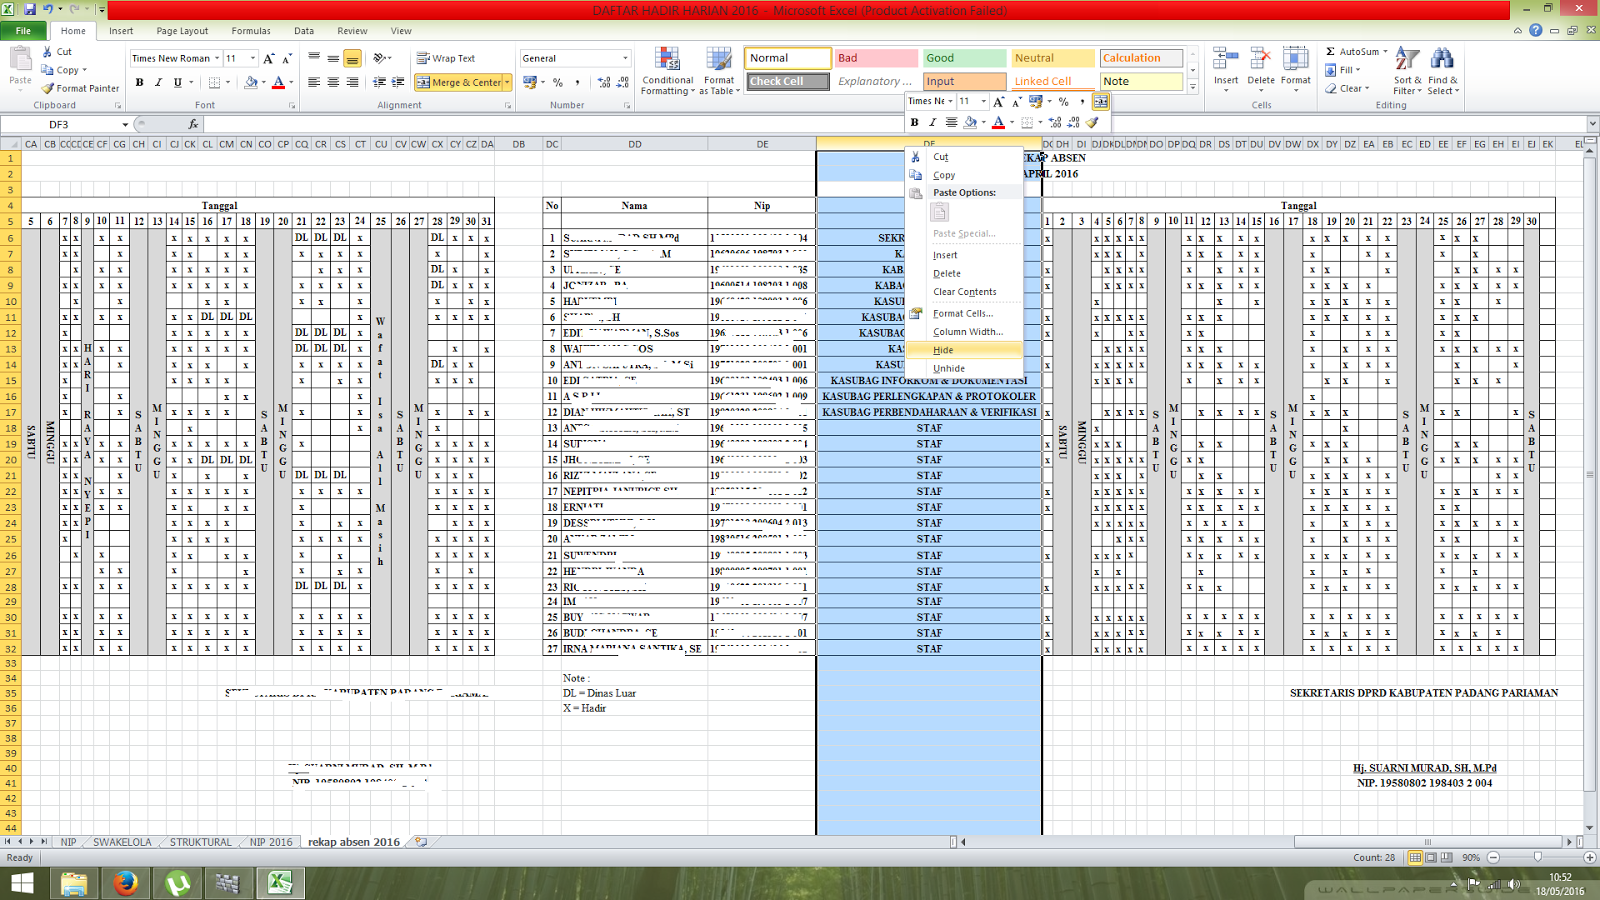Toggle italic formatting
The height and width of the screenshot is (900, 1600).
157,81
